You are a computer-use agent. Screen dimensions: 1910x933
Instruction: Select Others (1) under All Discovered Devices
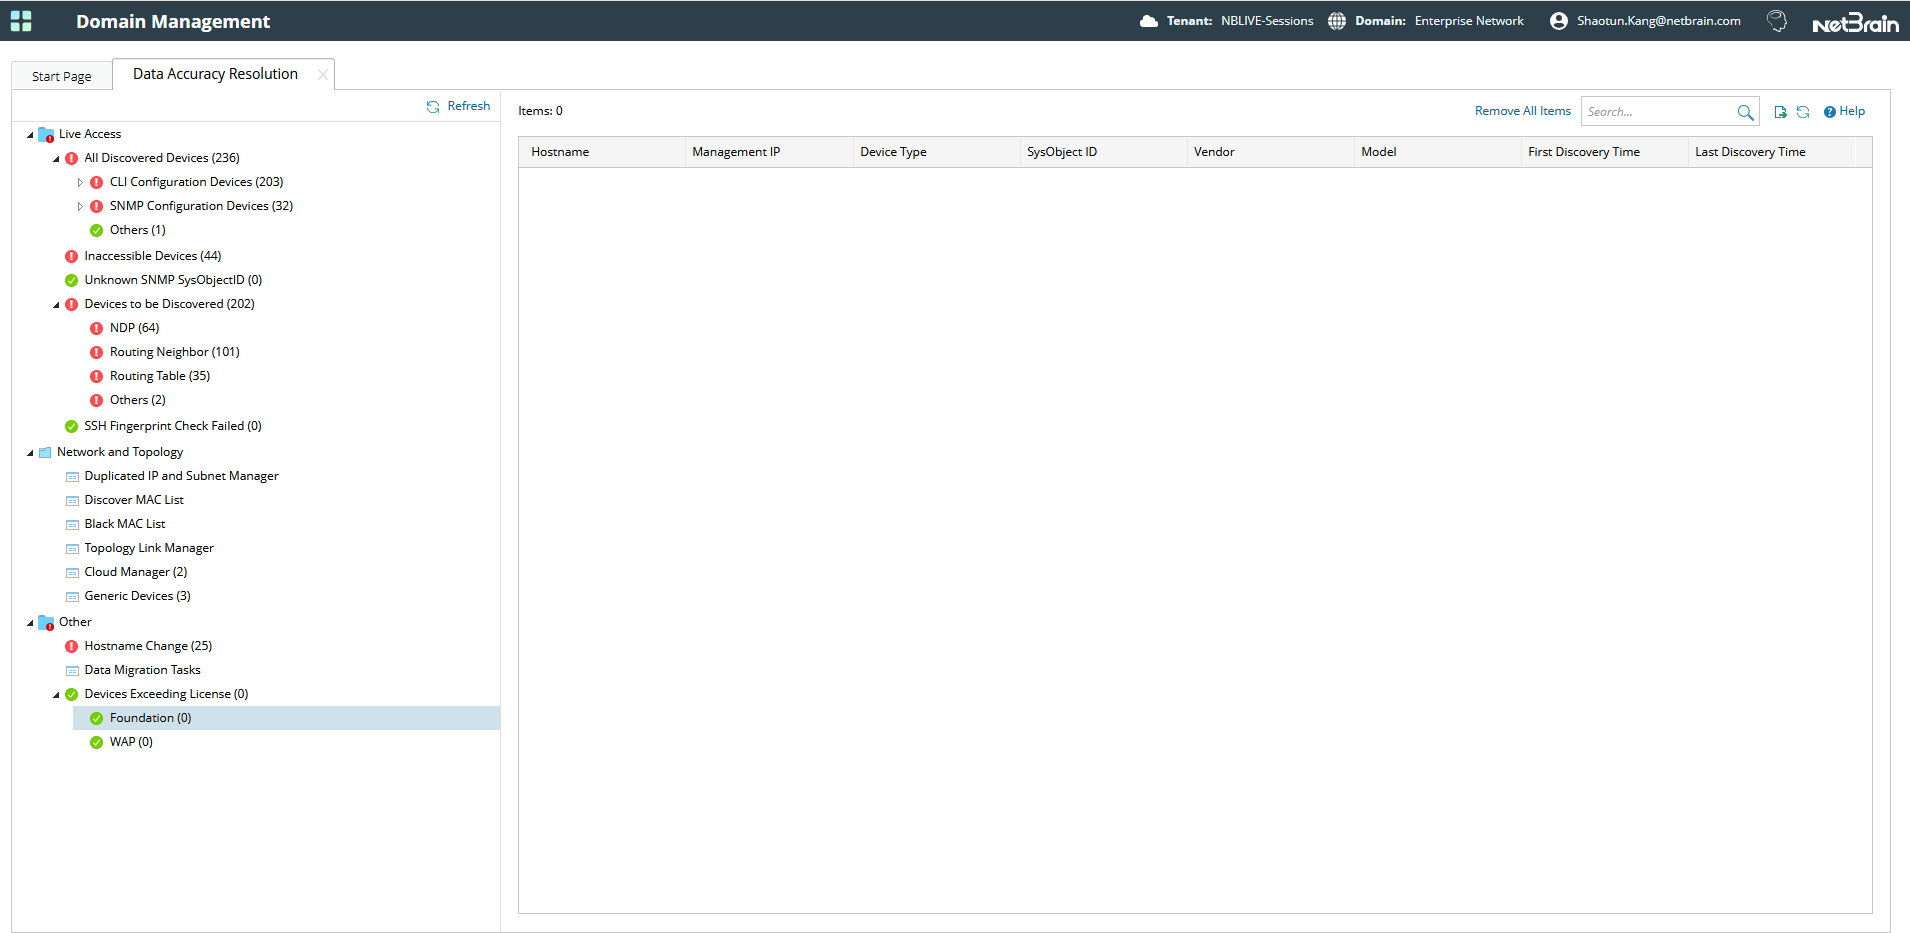point(138,230)
